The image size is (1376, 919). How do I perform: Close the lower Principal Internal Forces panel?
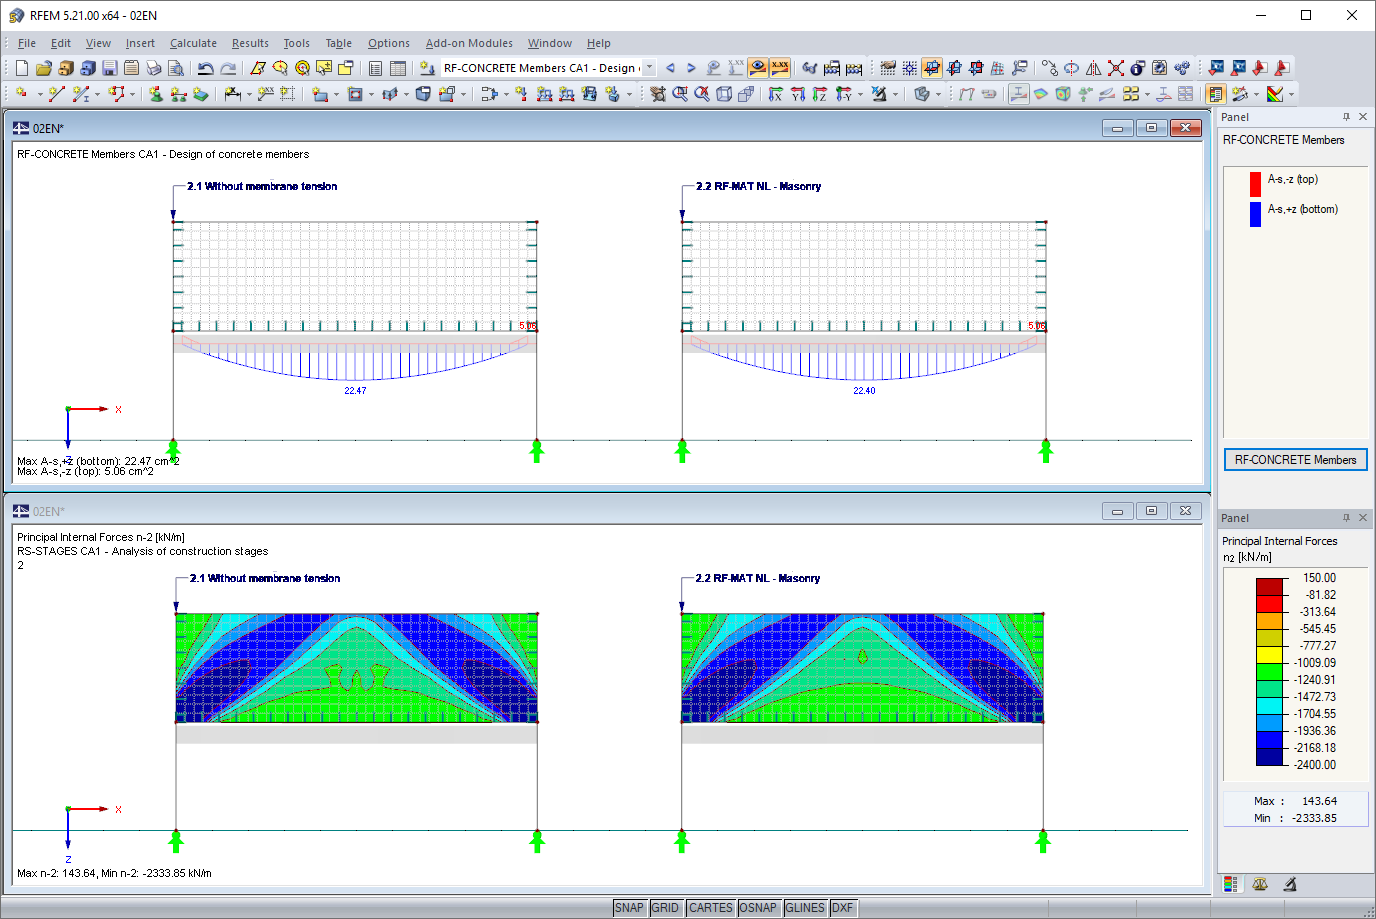[1363, 518]
